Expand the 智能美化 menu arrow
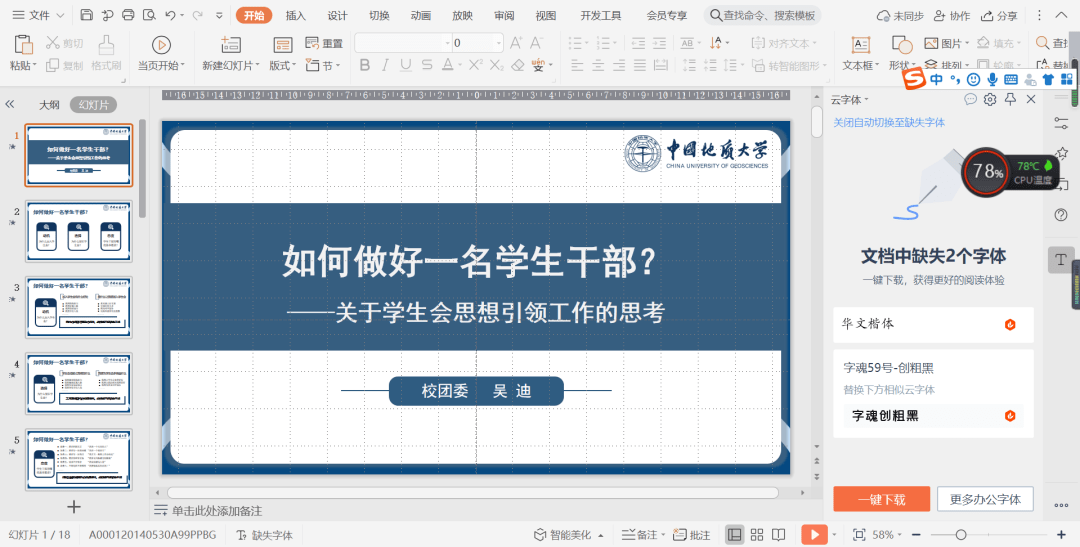The height and width of the screenshot is (547, 1080). 601,535
